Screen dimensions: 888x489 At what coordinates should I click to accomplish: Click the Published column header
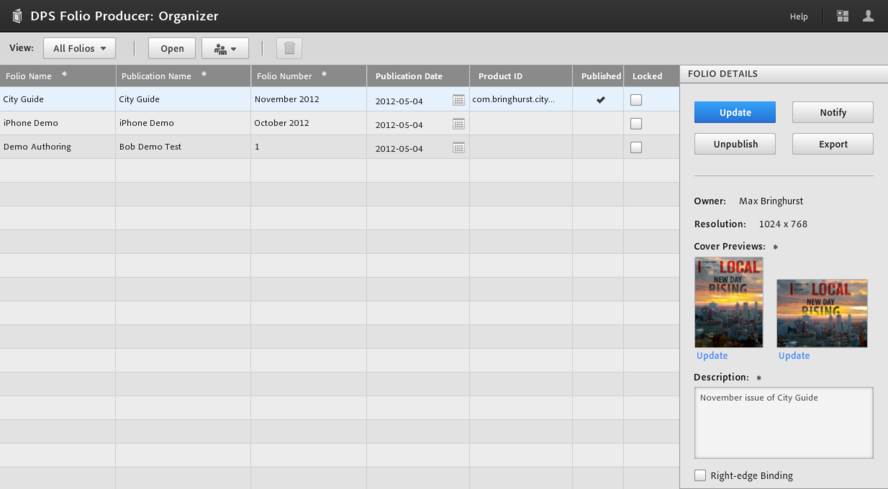click(x=598, y=76)
